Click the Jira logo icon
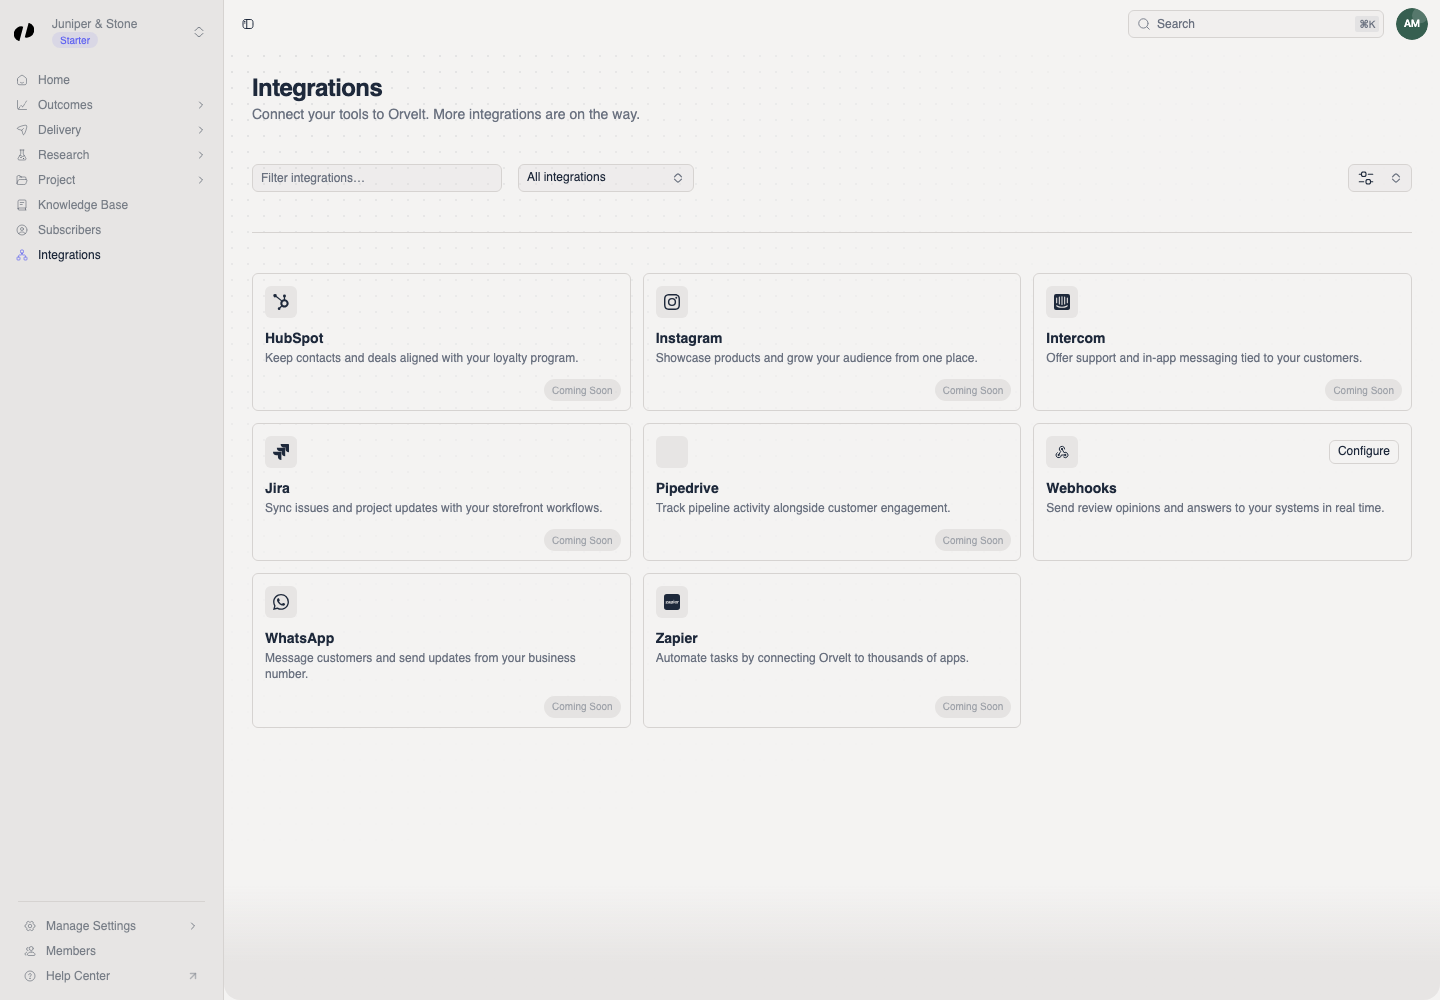The width and height of the screenshot is (1440, 1000). click(x=281, y=452)
